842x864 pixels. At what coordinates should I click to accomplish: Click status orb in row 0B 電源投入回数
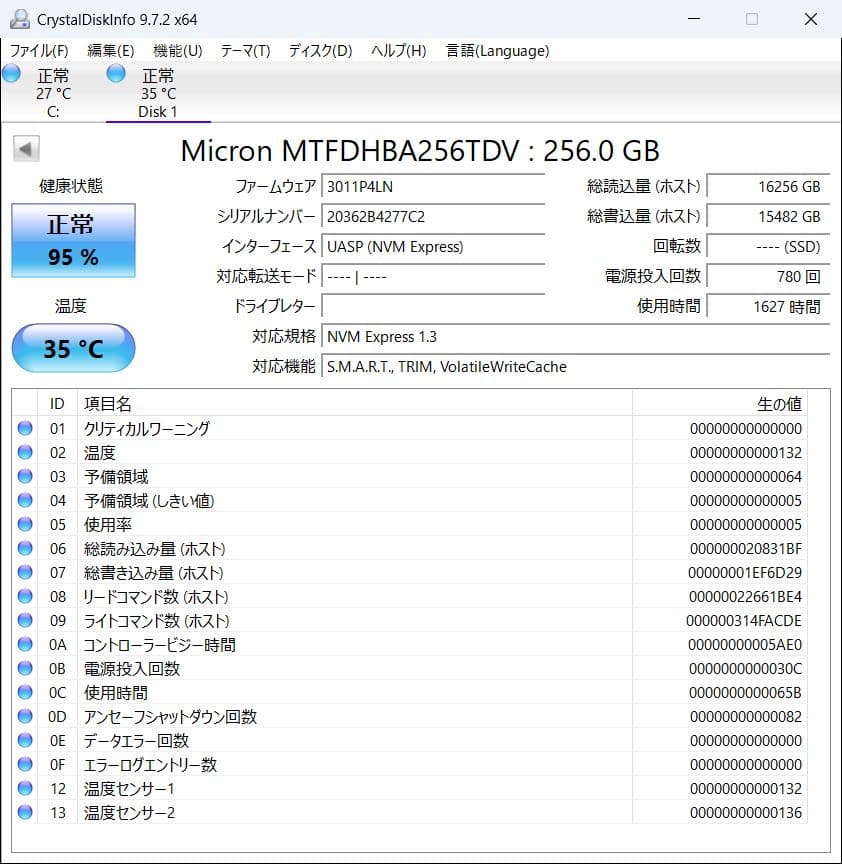click(25, 668)
